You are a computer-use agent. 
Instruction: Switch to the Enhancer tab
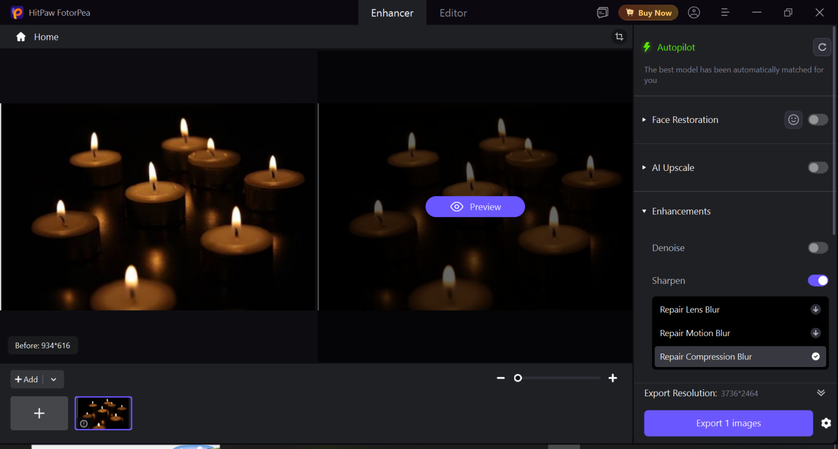pos(392,13)
